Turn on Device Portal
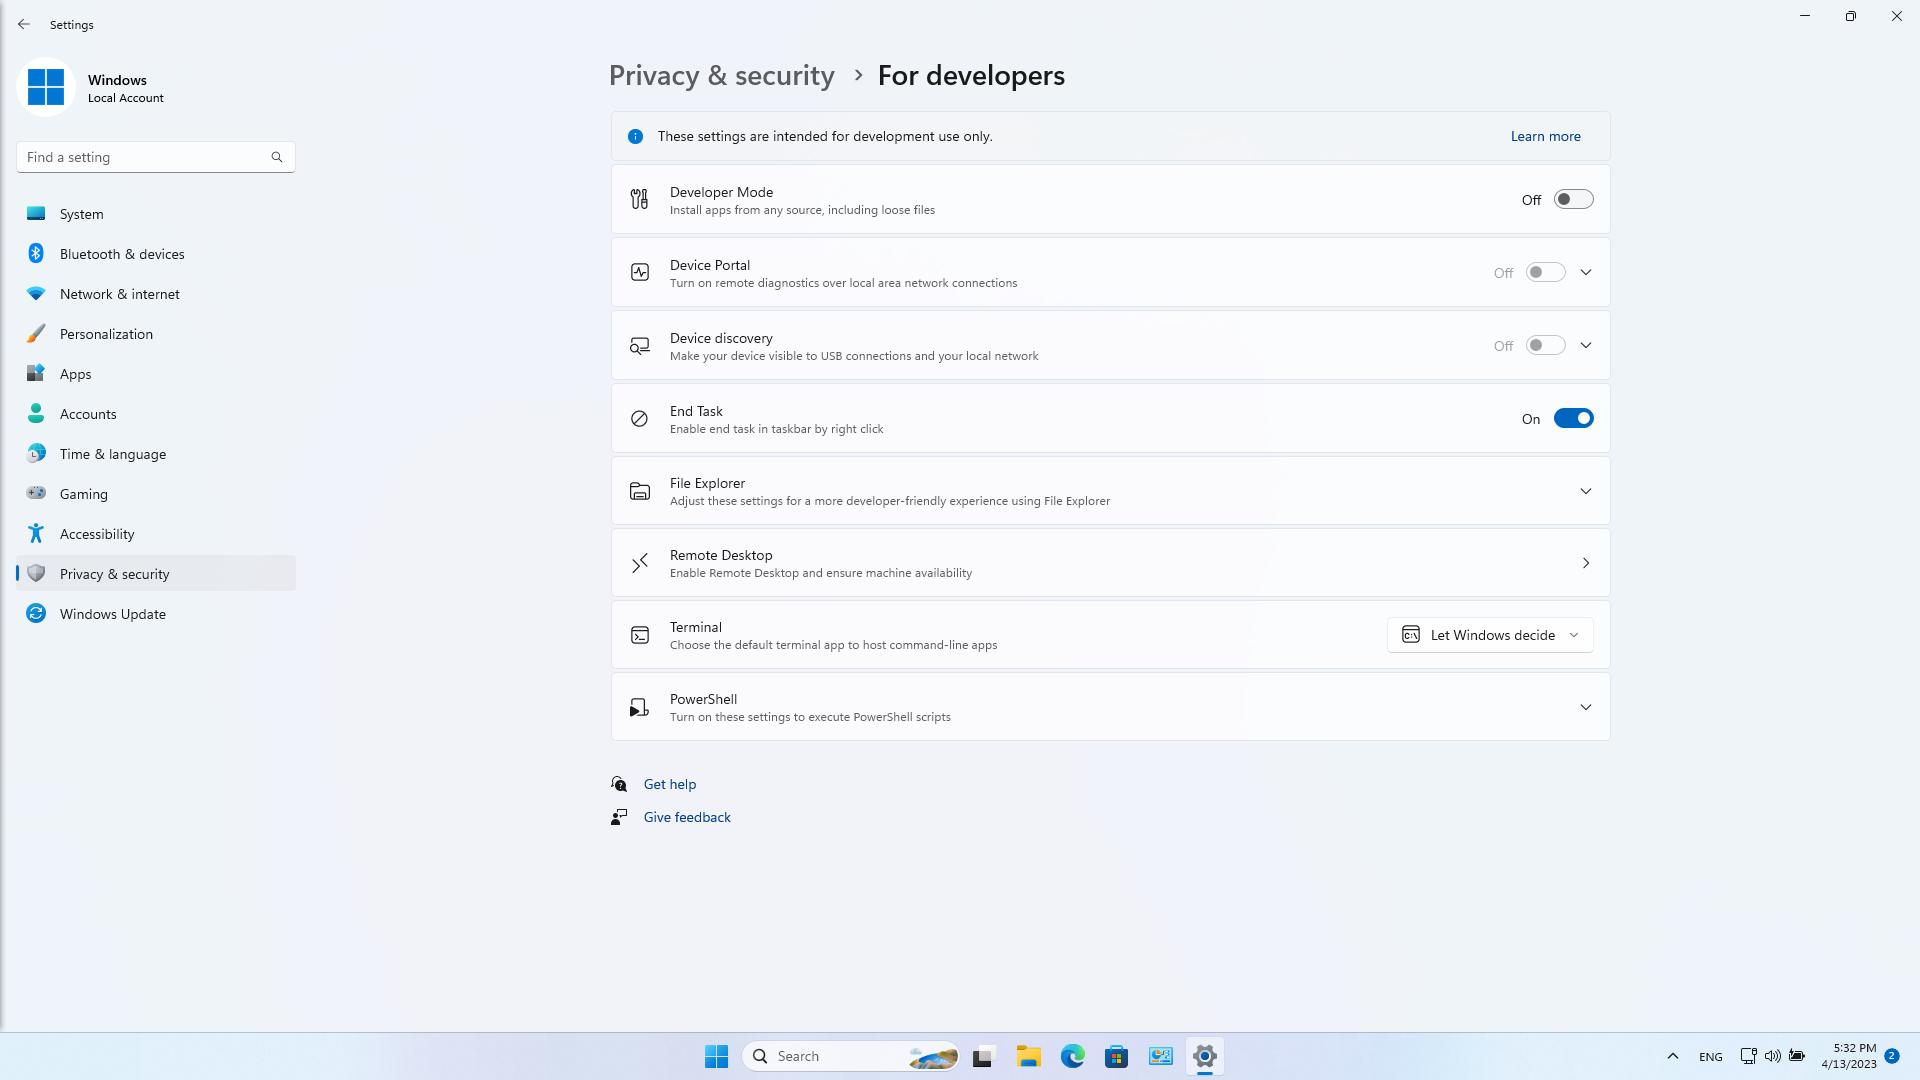This screenshot has height=1080, width=1920. click(x=1544, y=272)
